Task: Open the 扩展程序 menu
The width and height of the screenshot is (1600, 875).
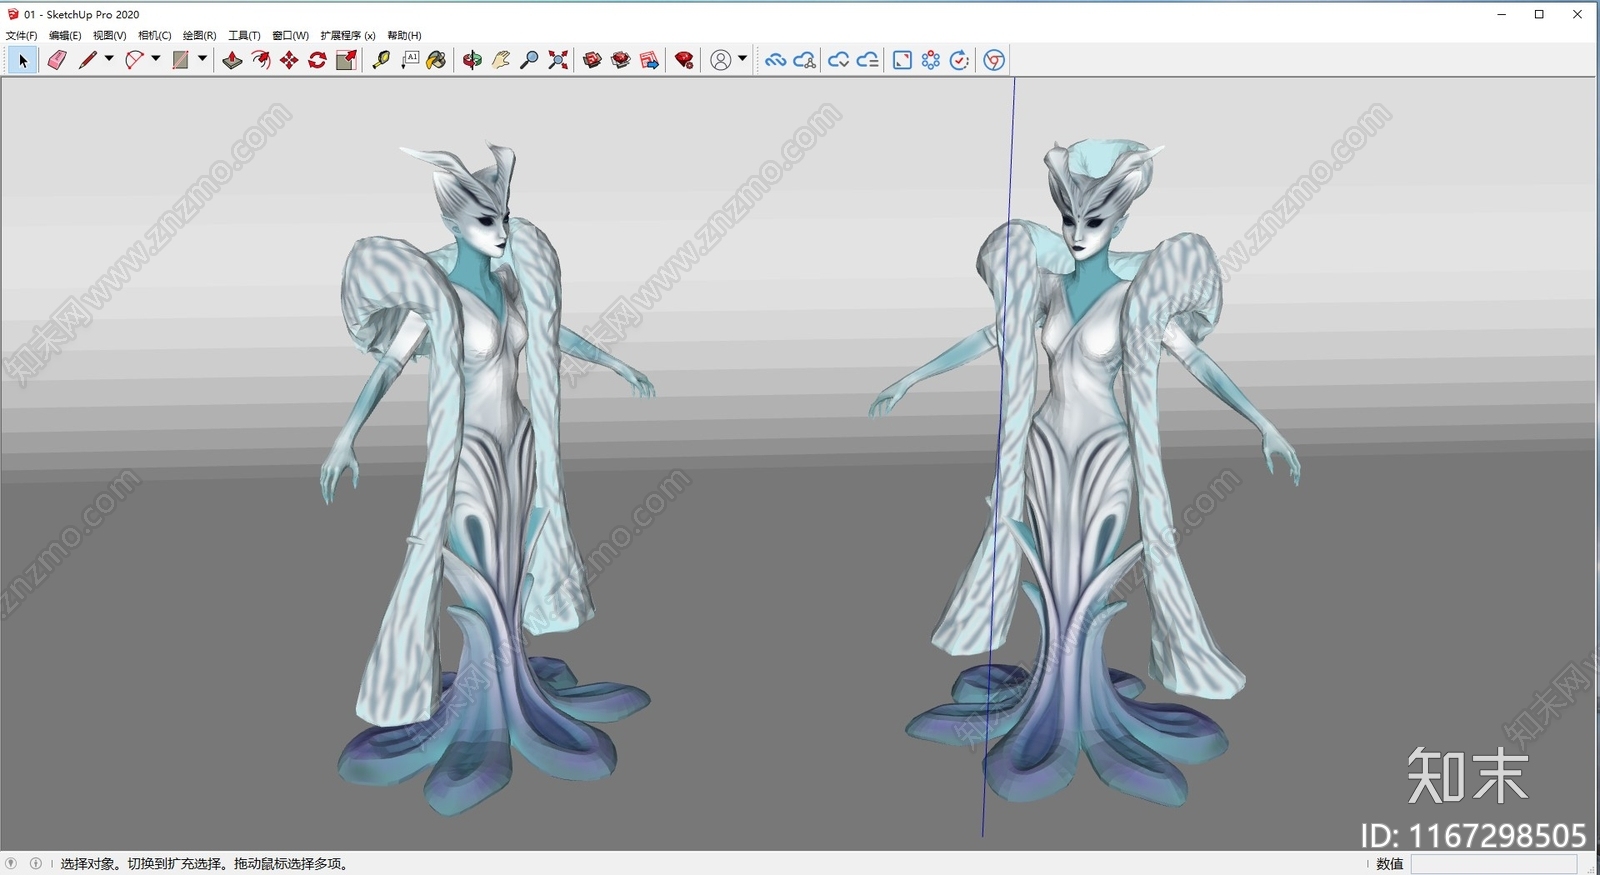Action: [348, 35]
